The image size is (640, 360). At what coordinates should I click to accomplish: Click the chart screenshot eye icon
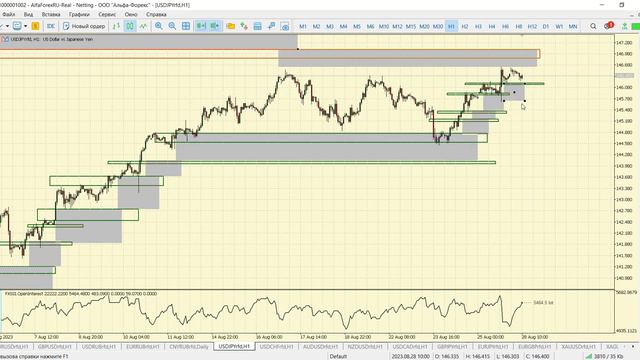click(x=285, y=26)
